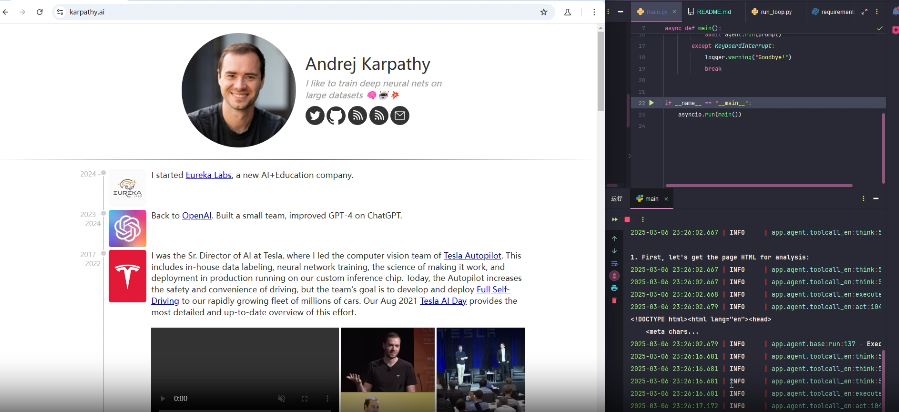Enter fullscreen on the embedded video
The width and height of the screenshot is (899, 412).
pos(305,398)
